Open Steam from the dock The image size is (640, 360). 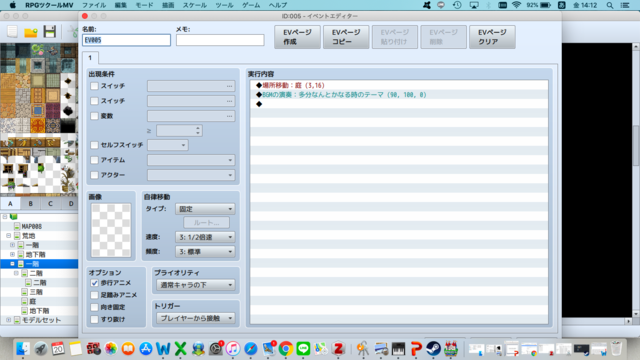coord(433,349)
